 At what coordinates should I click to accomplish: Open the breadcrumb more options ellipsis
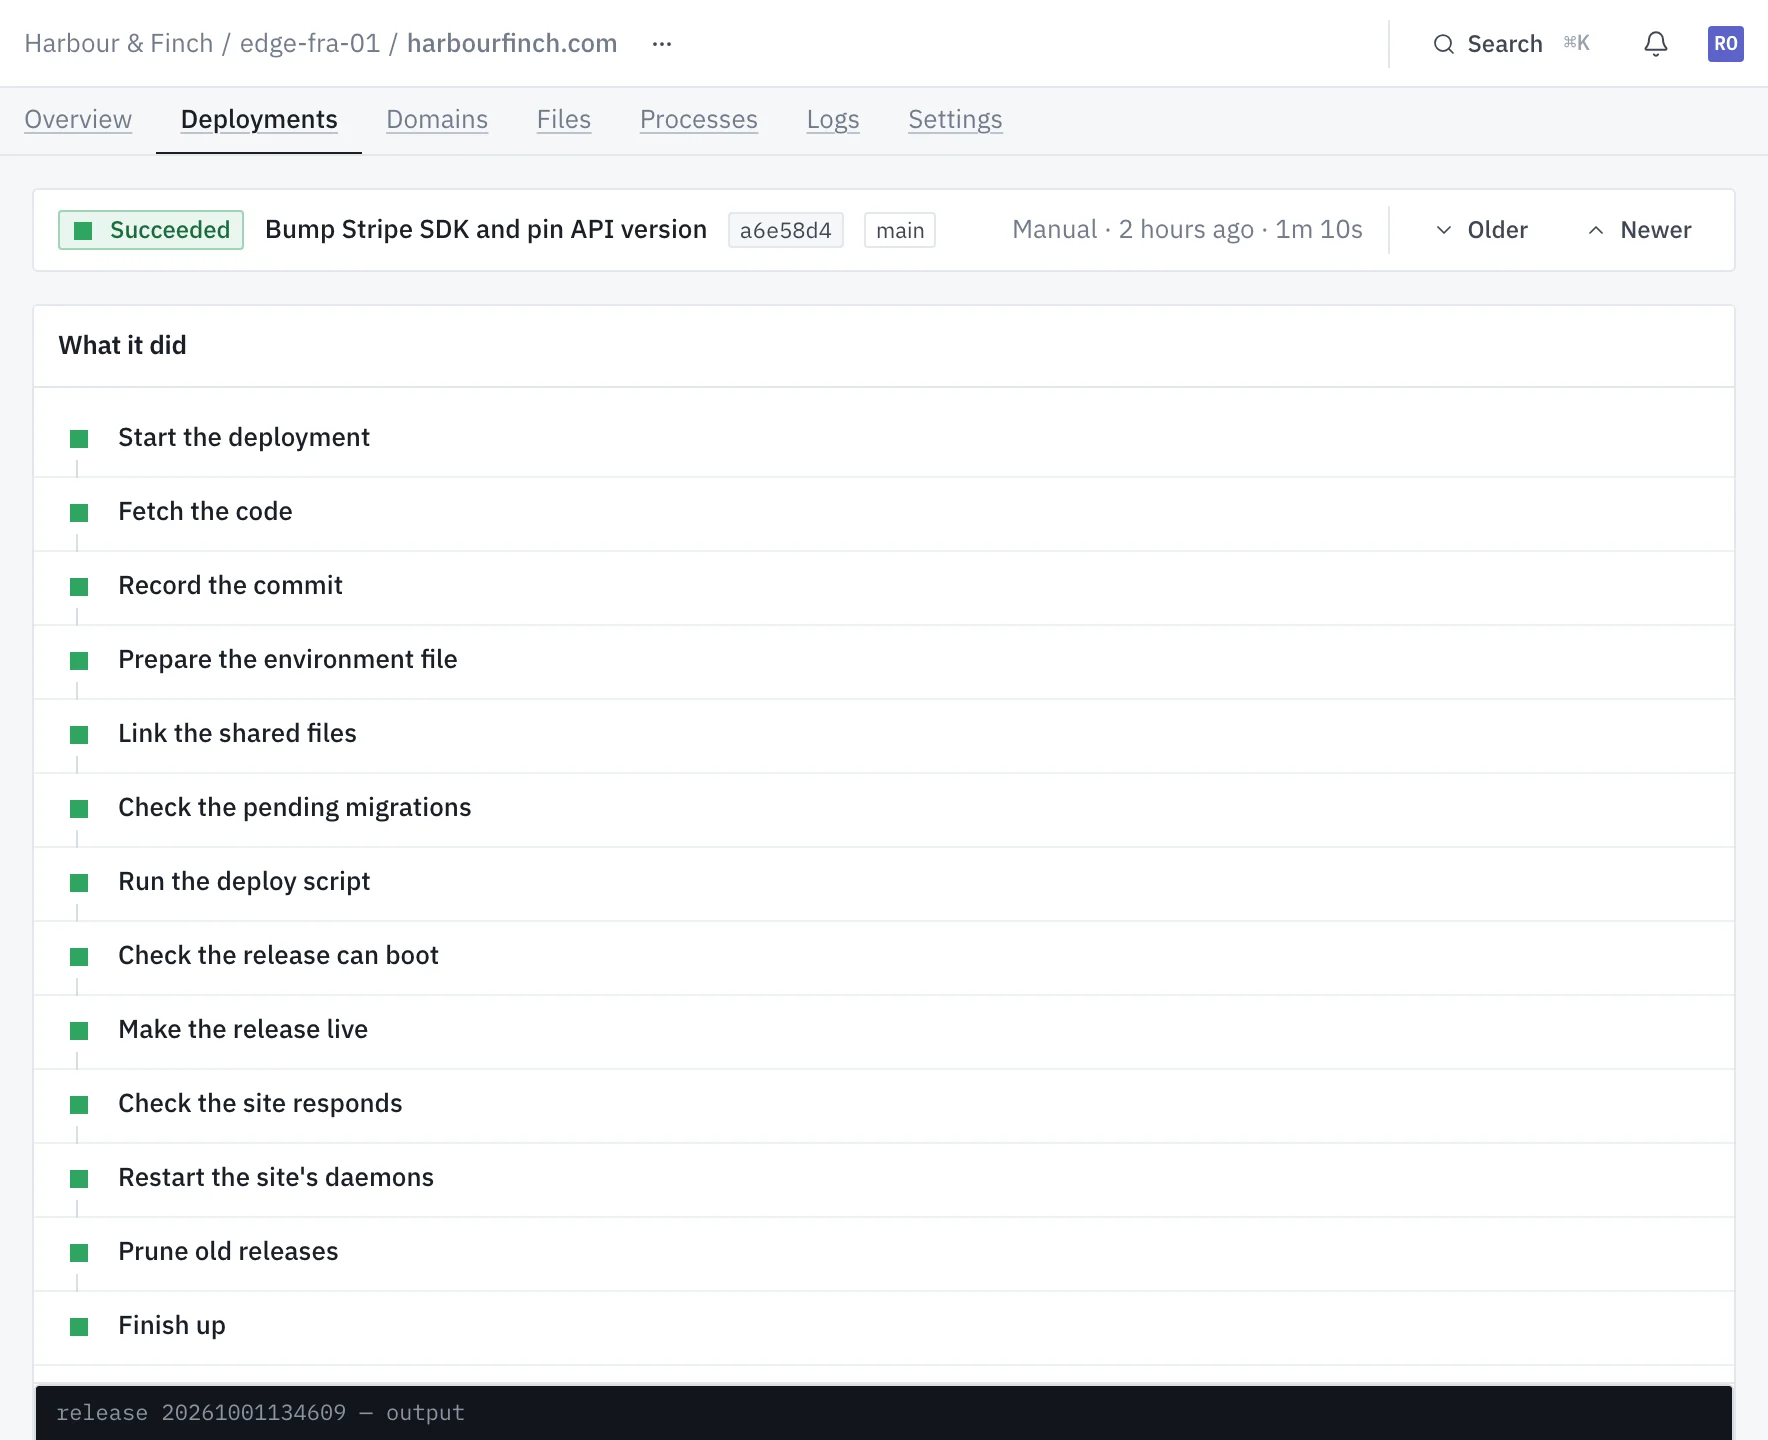click(x=662, y=44)
